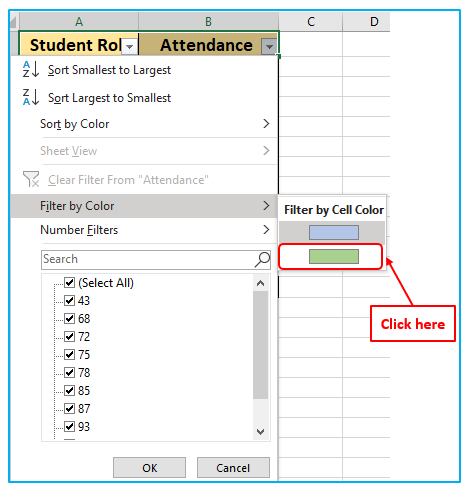Untick the checkbox for value 93
The width and height of the screenshot is (471, 487).
tap(69, 426)
